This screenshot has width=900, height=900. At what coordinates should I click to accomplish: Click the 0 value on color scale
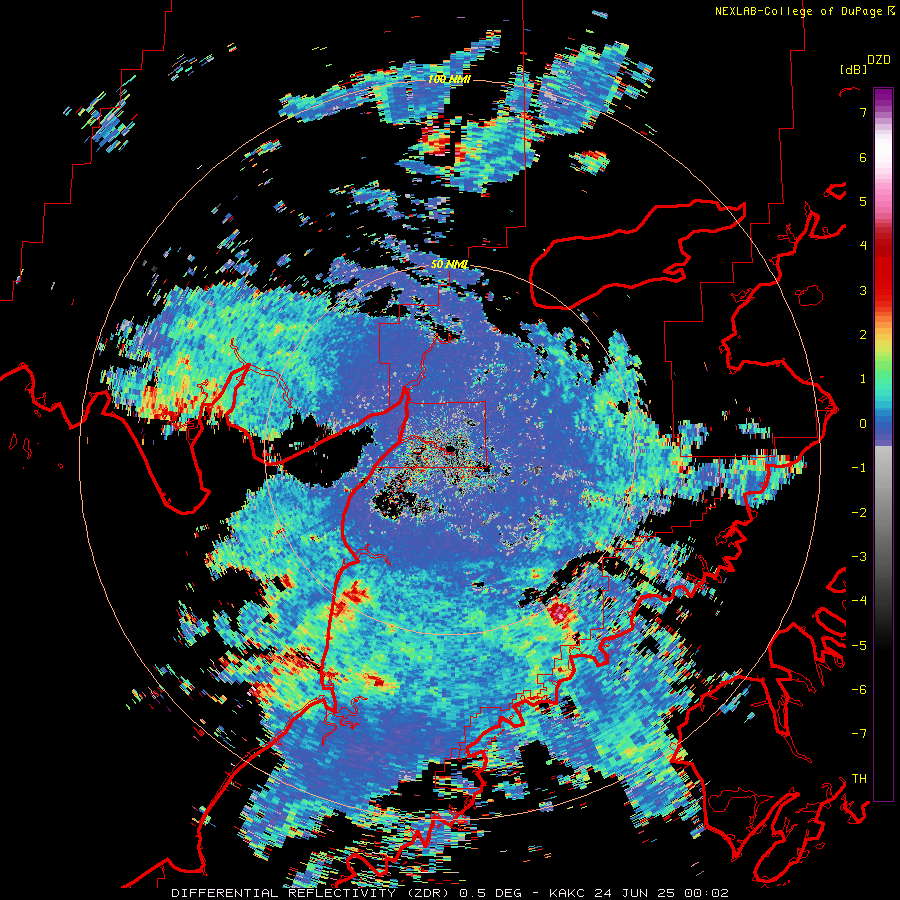point(863,424)
